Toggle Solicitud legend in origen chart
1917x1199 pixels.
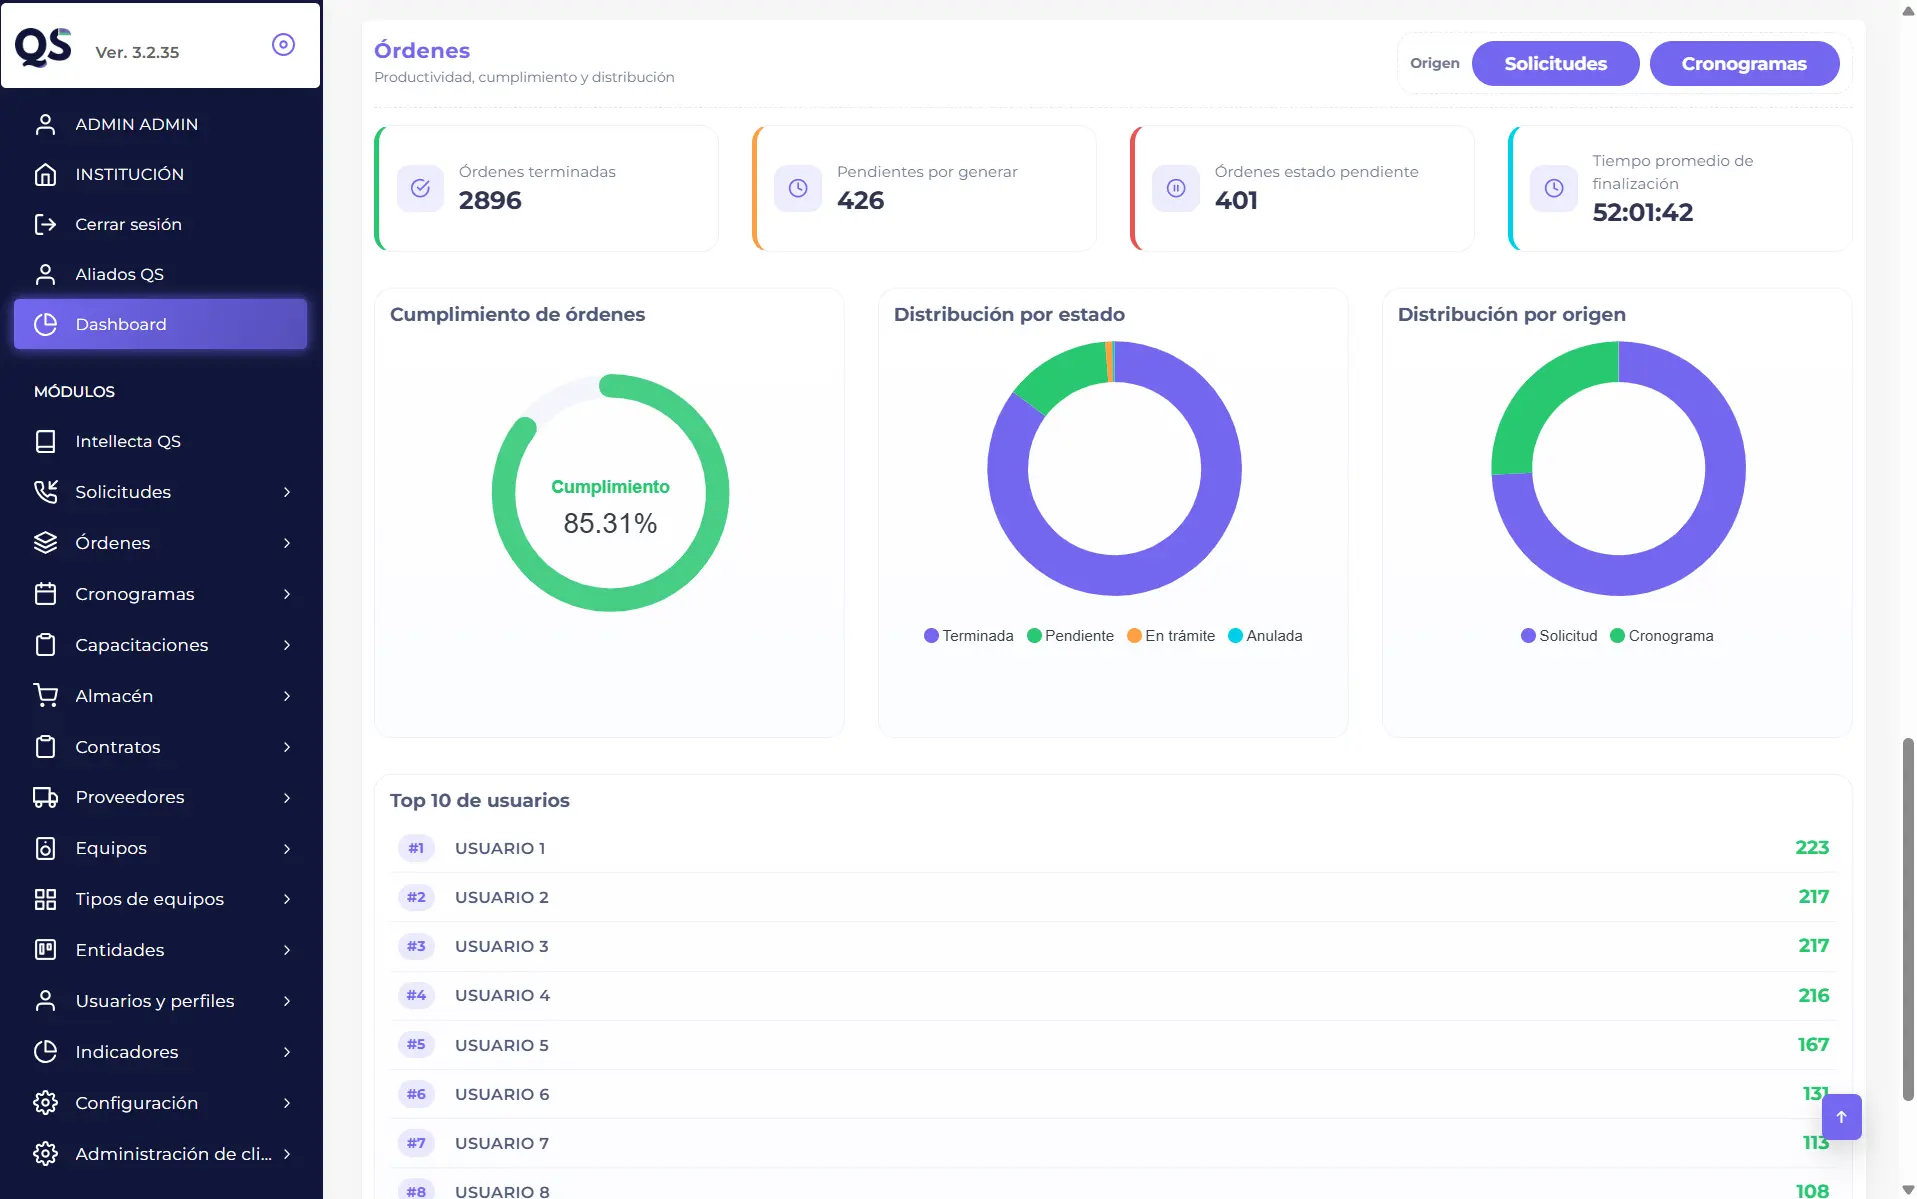(x=1559, y=636)
